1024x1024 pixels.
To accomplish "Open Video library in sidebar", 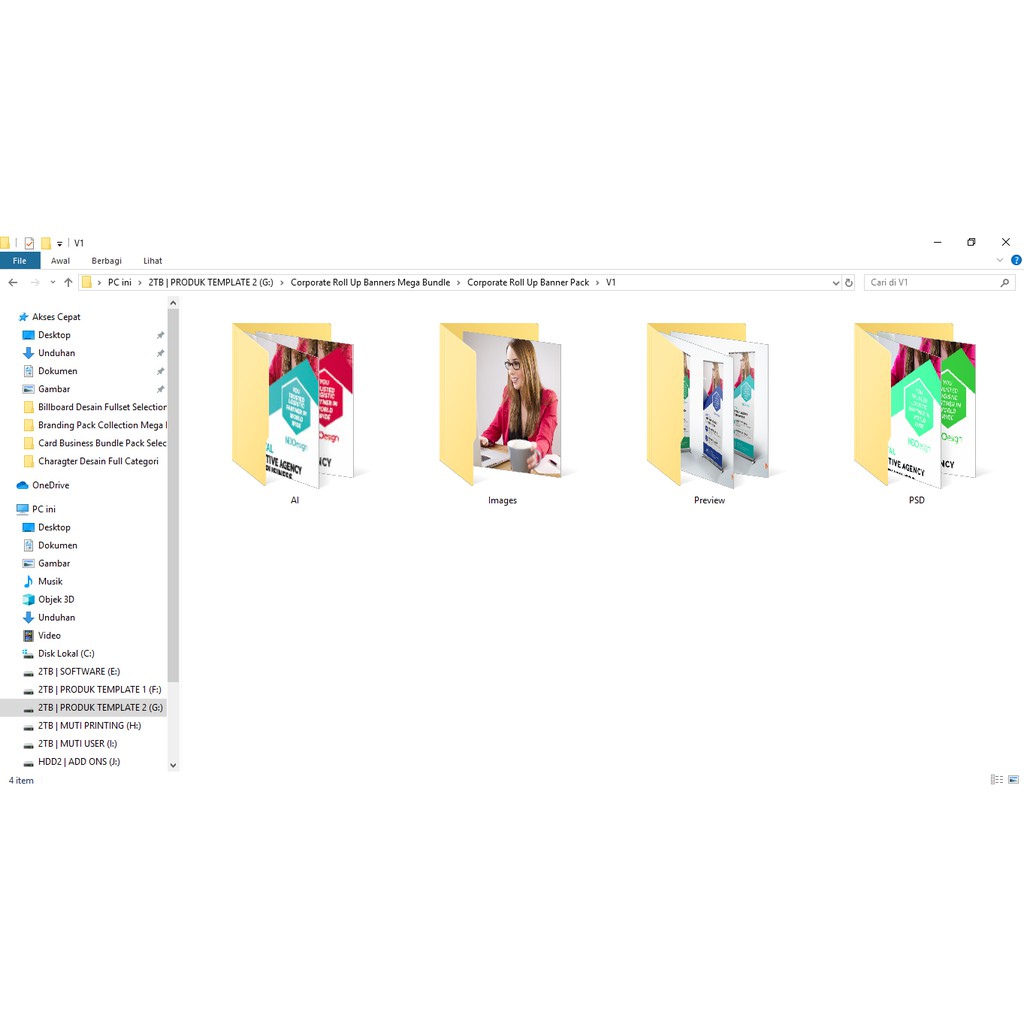I will click(49, 635).
